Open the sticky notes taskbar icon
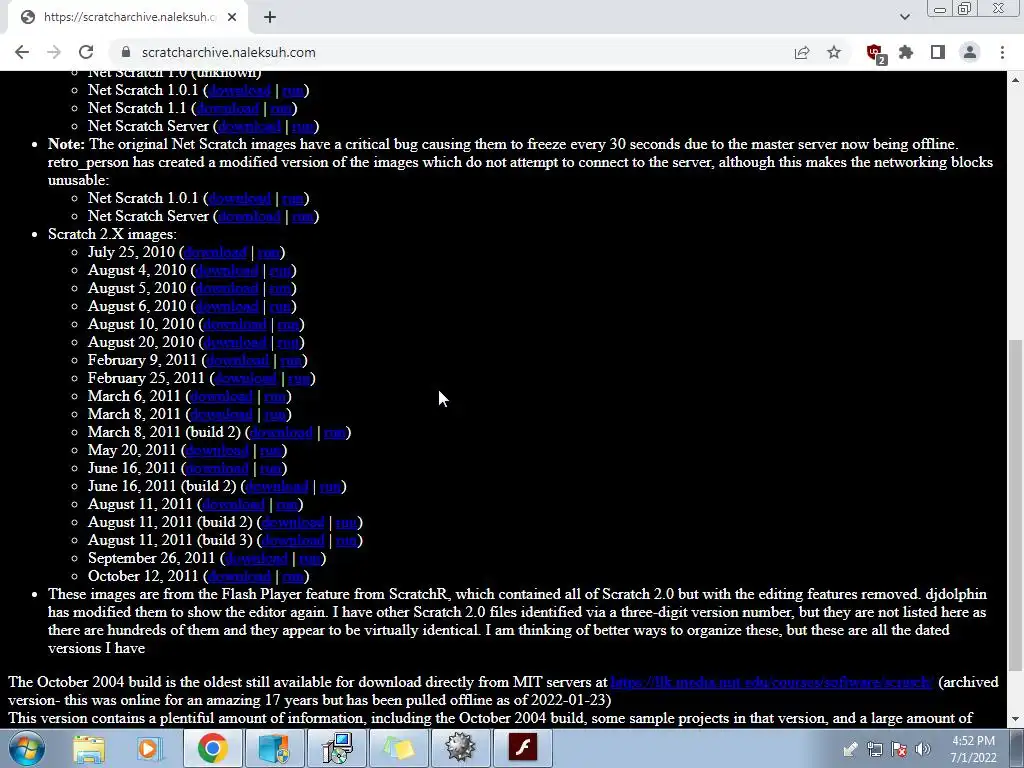Image resolution: width=1024 pixels, height=768 pixels. point(398,748)
